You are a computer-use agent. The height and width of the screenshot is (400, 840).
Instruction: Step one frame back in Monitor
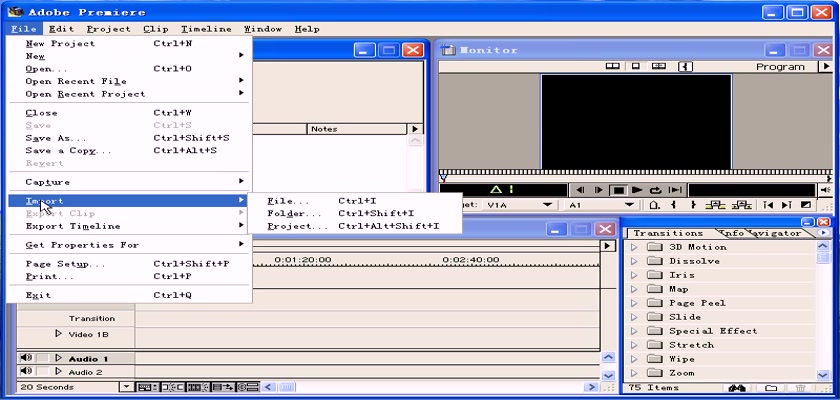click(580, 190)
